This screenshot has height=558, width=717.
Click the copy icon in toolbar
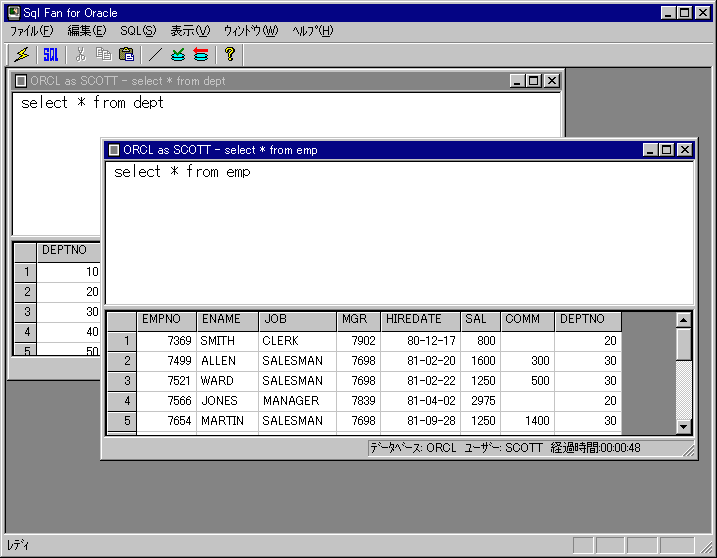[x=103, y=55]
